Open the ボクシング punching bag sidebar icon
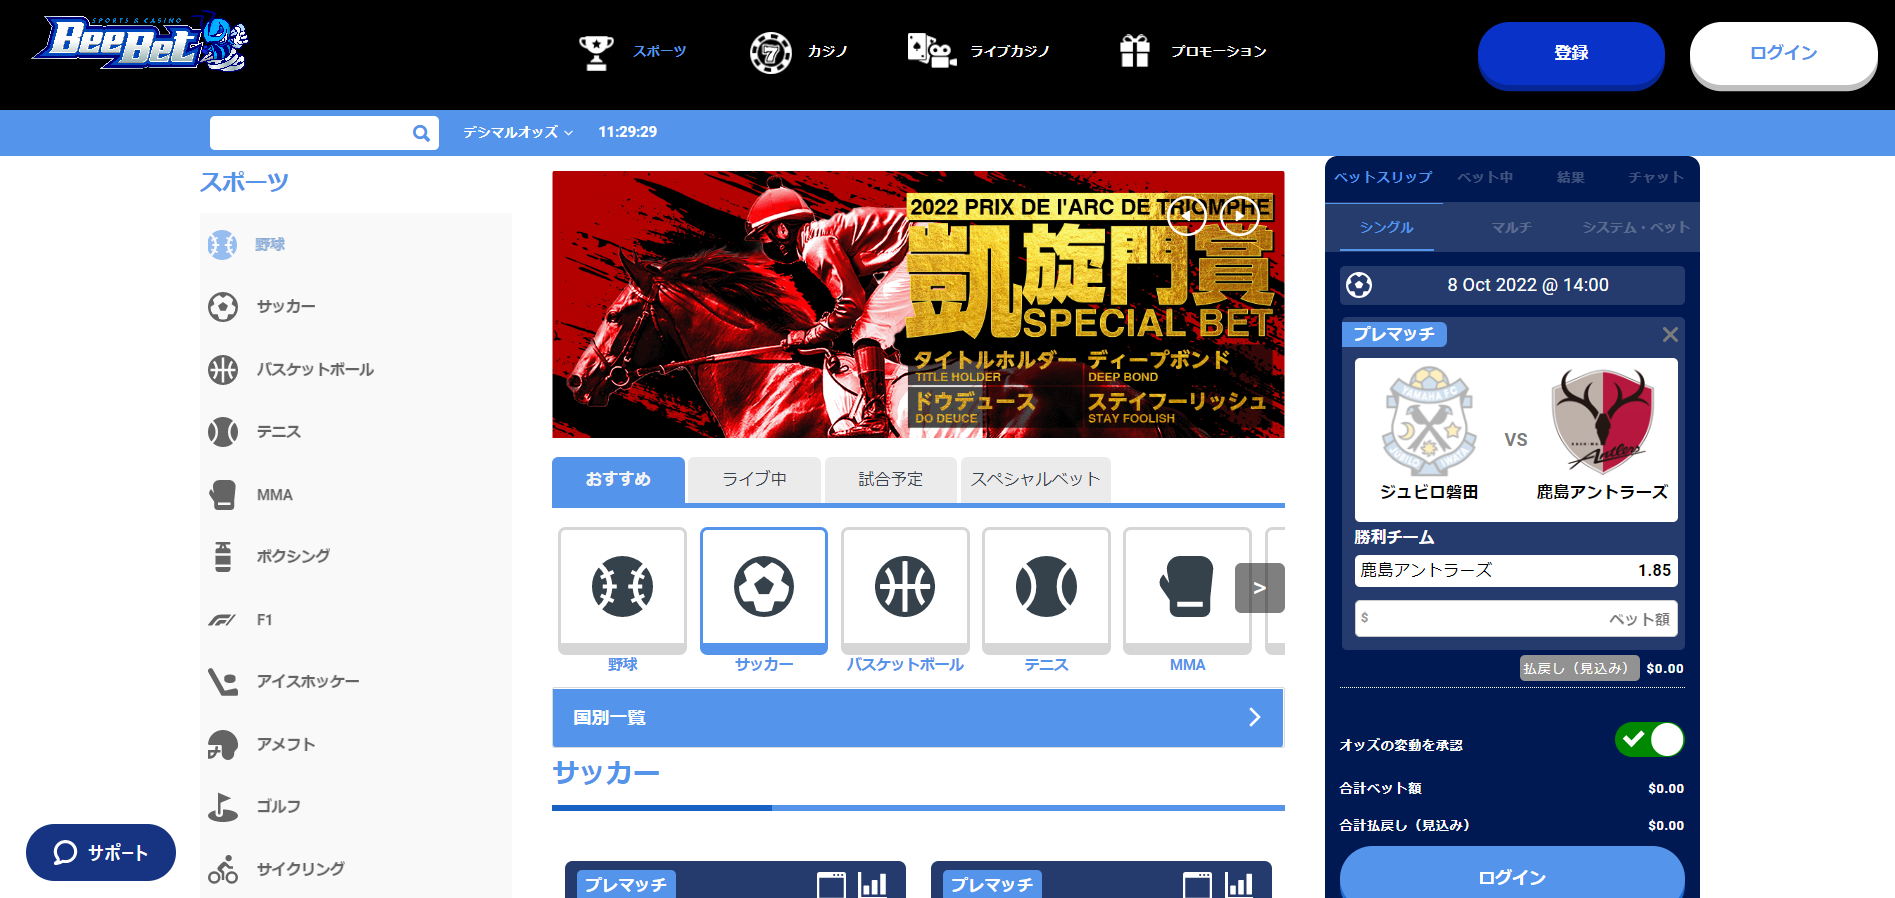Image resolution: width=1895 pixels, height=898 pixels. click(x=222, y=556)
